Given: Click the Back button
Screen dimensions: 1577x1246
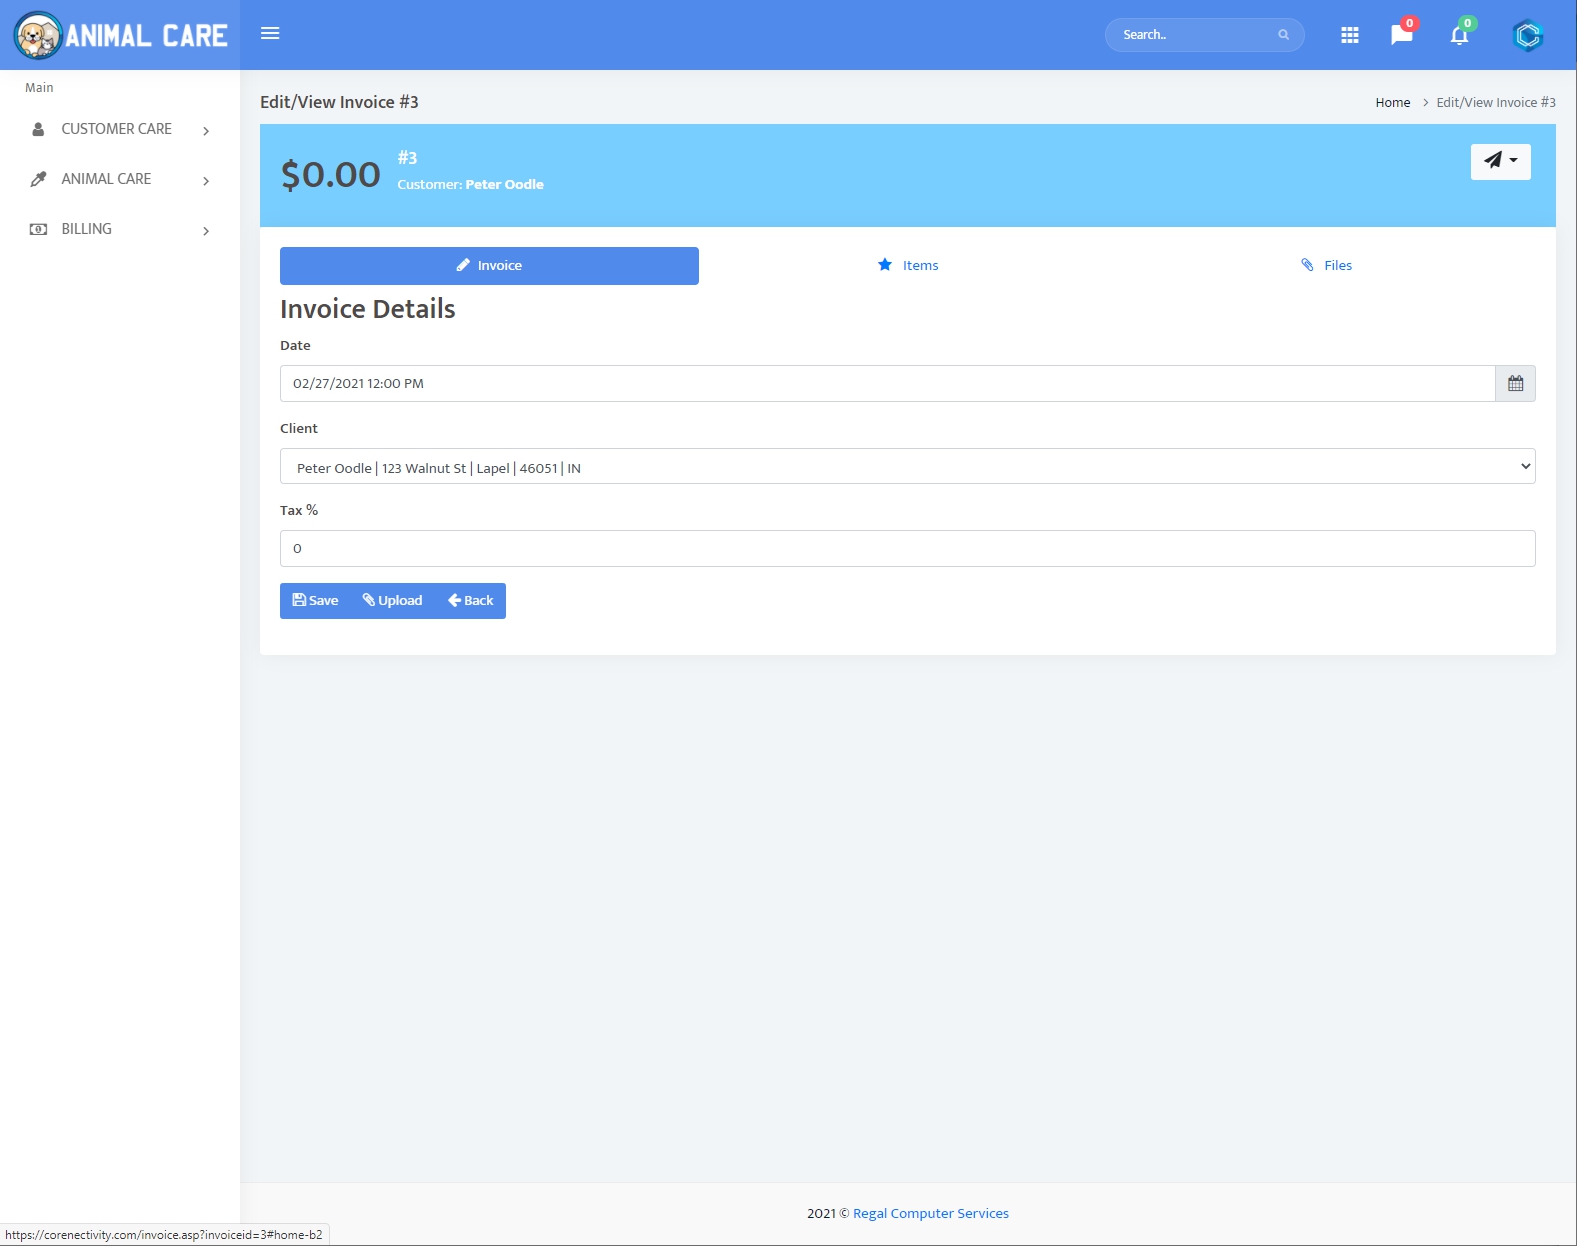Looking at the screenshot, I should point(470,601).
